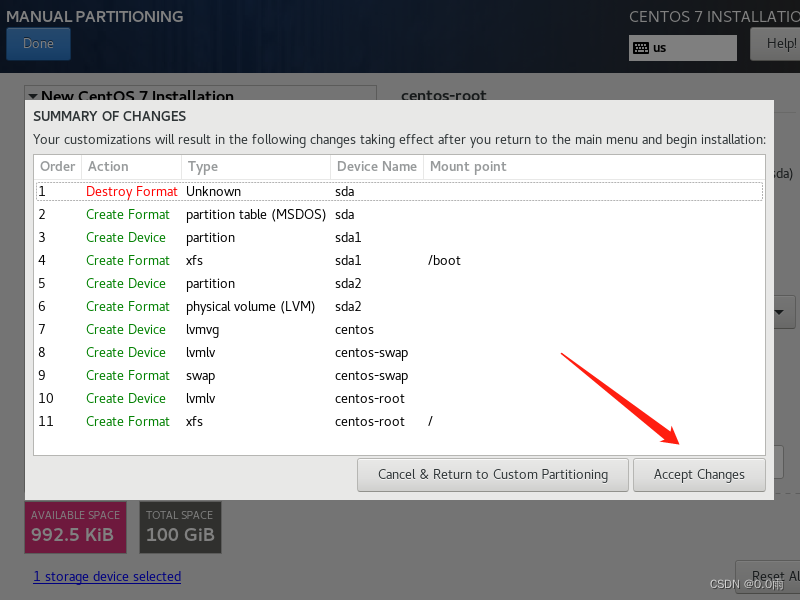Screen dimensions: 800x600
Task: Select the Create Device lvmlv centos-swap row
Action: click(x=399, y=352)
